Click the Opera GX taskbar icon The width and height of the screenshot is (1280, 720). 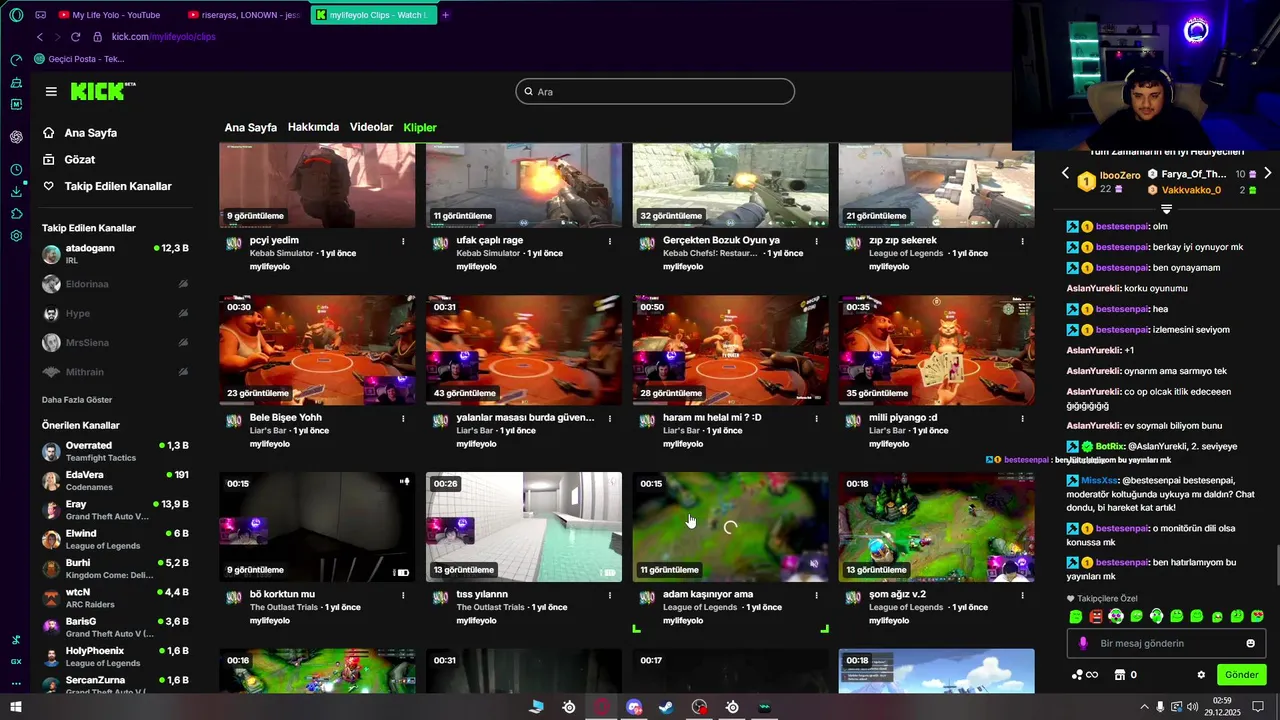pos(601,707)
